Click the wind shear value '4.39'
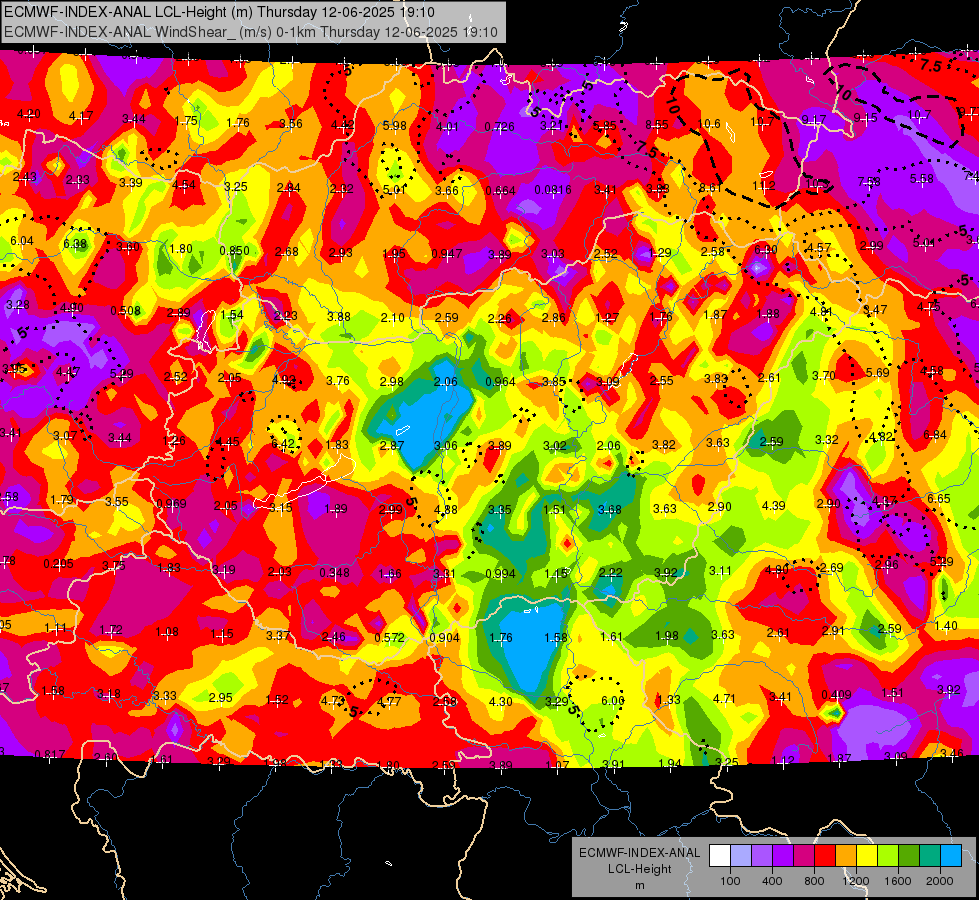Screen dimensions: 979x900 [774, 505]
